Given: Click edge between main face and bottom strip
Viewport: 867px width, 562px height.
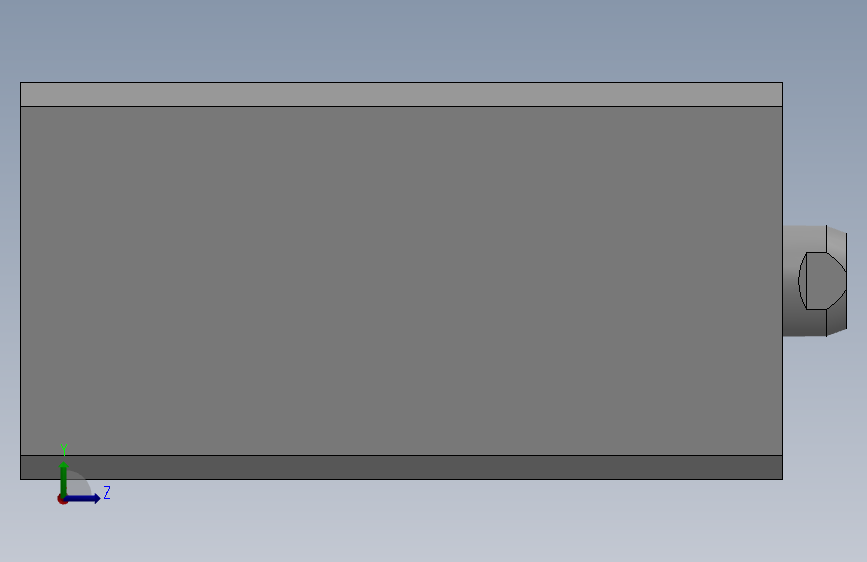Looking at the screenshot, I should pyautogui.click(x=401, y=456).
